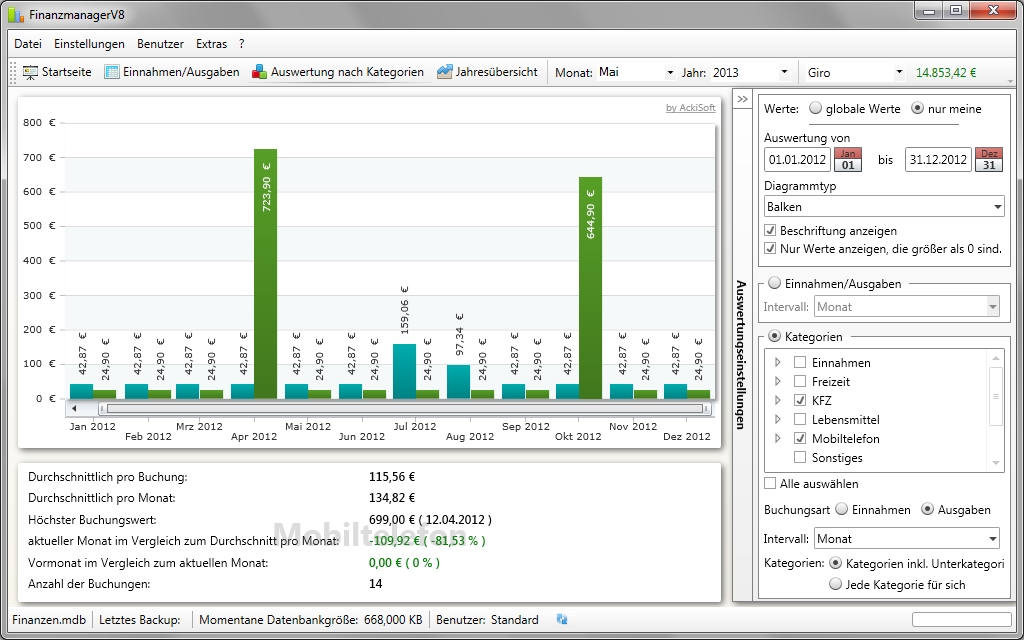
Task: Select Buchungsart Einnahmen radio button
Action: point(842,509)
